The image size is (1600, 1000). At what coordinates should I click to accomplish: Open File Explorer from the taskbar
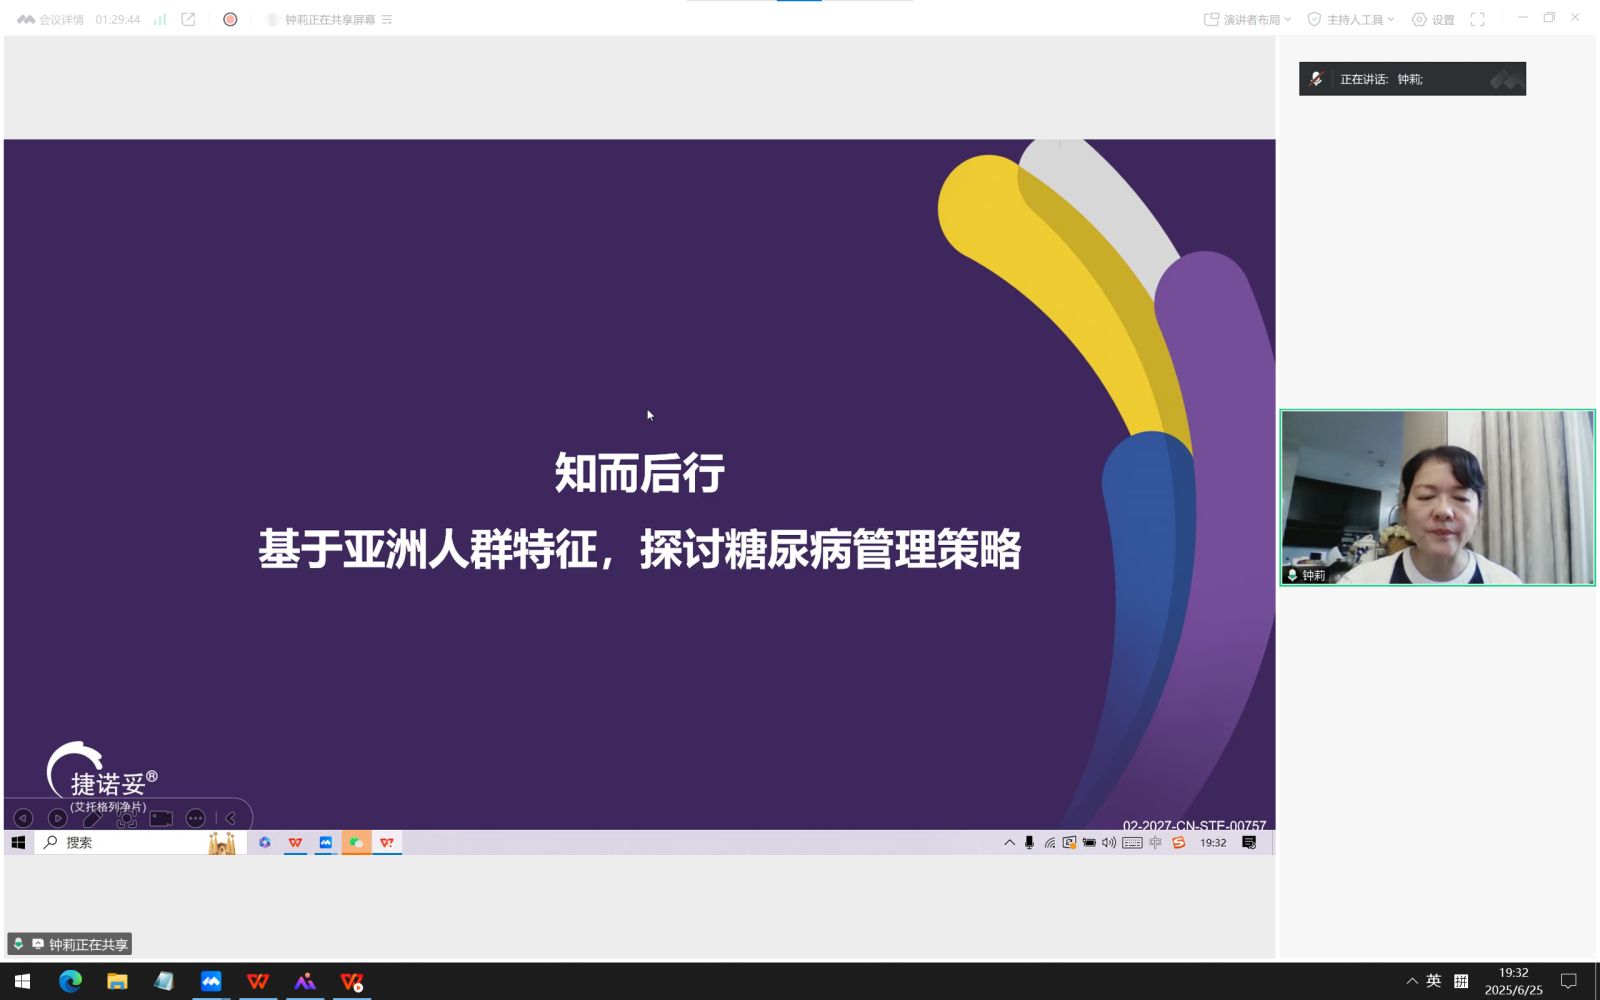pyautogui.click(x=117, y=982)
